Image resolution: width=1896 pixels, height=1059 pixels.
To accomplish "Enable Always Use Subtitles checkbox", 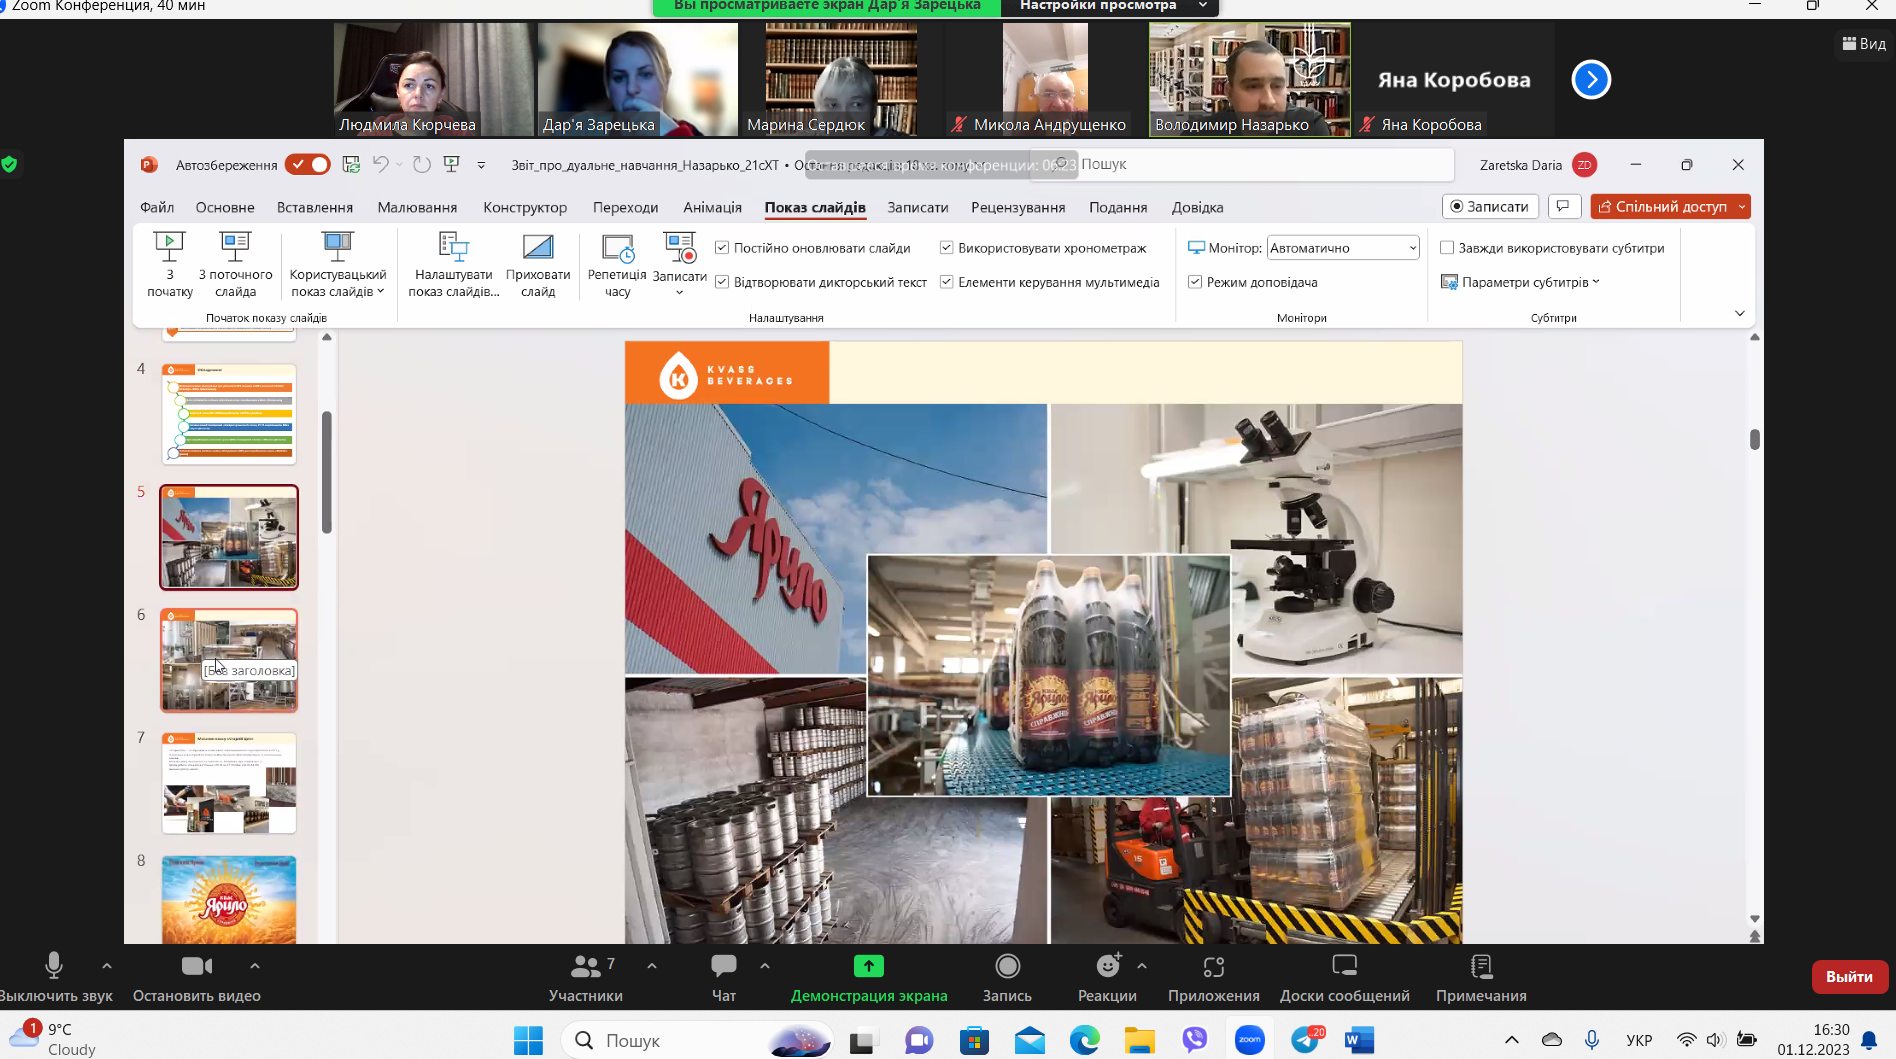I will [x=1446, y=248].
